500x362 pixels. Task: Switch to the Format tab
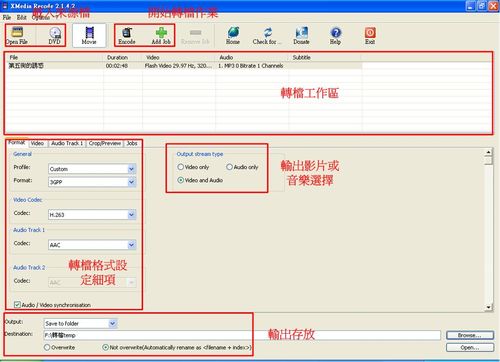click(17, 143)
